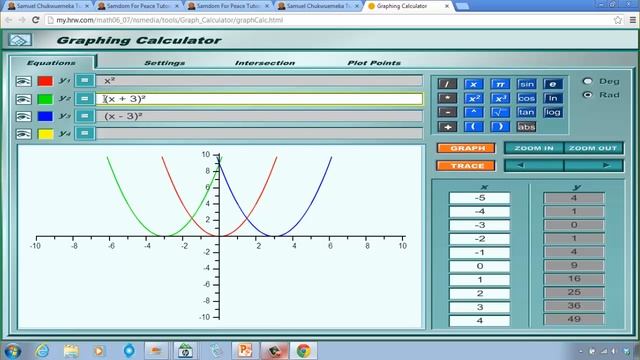Open the Plot Points tab

[374, 63]
